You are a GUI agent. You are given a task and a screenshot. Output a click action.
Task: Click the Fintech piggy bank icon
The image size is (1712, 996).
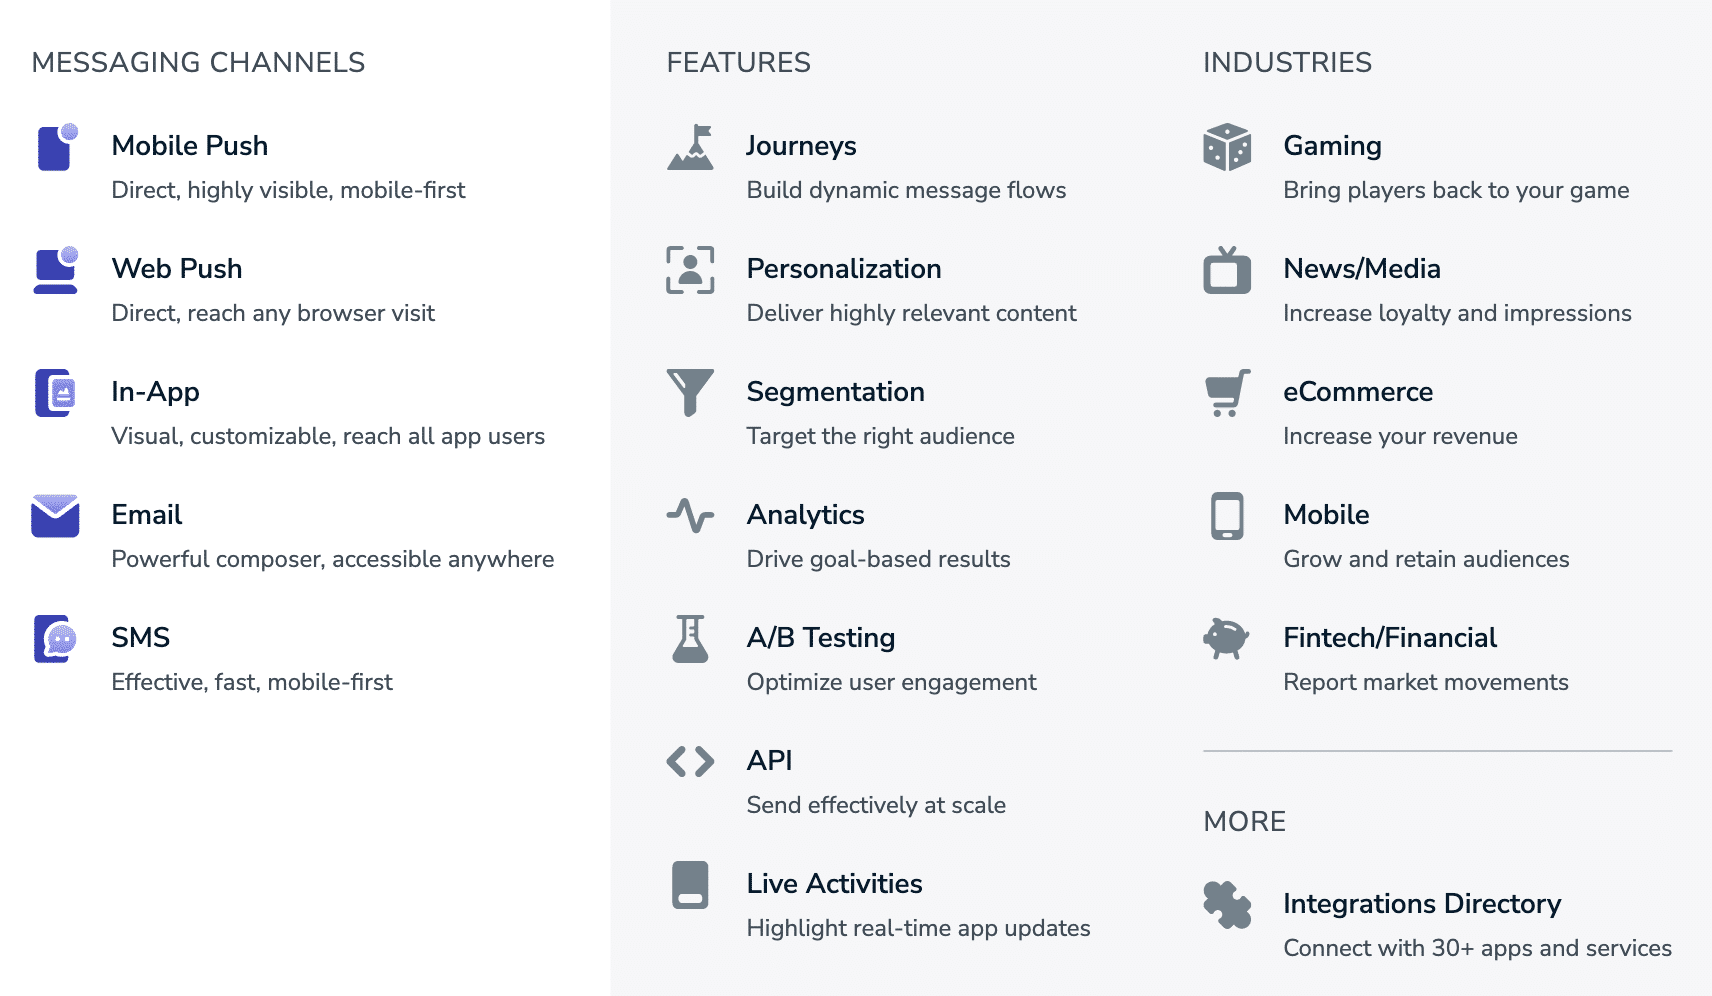1227,638
